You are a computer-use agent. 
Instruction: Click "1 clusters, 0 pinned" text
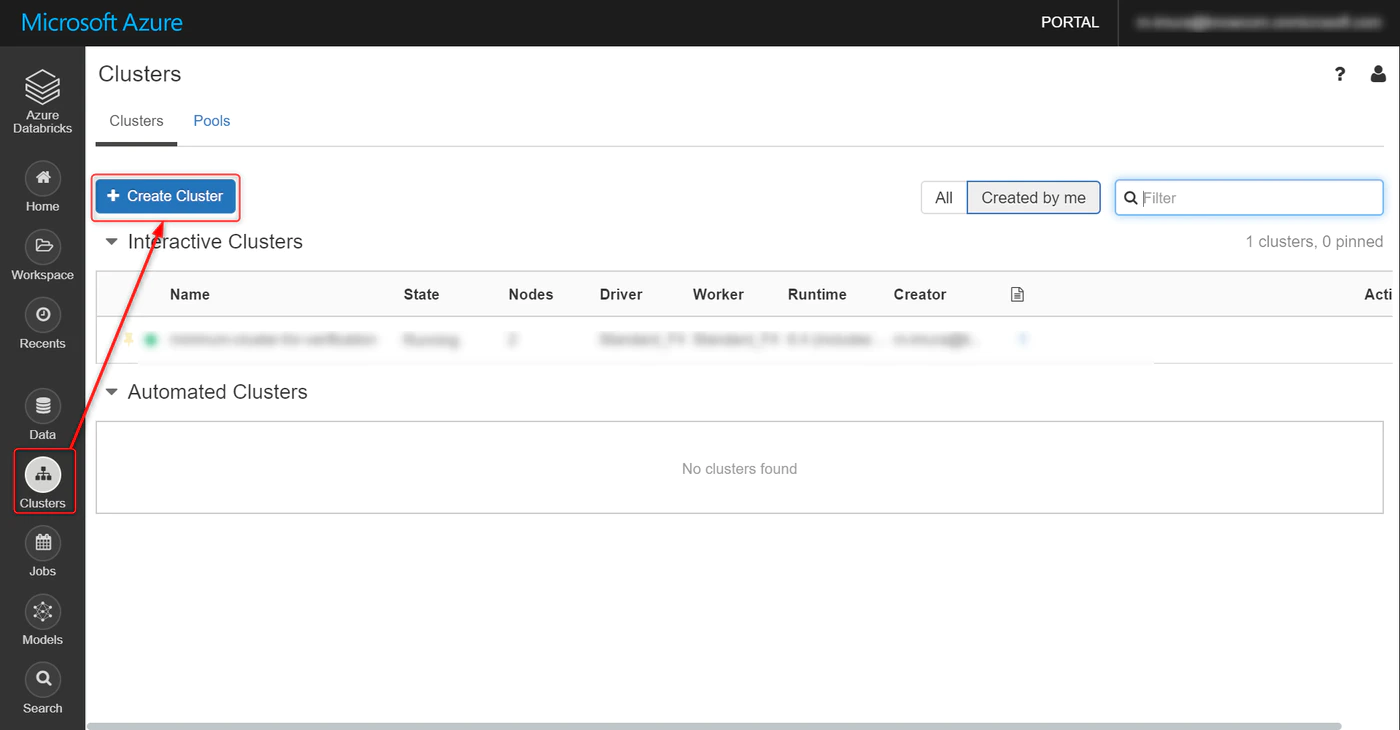[1314, 242]
